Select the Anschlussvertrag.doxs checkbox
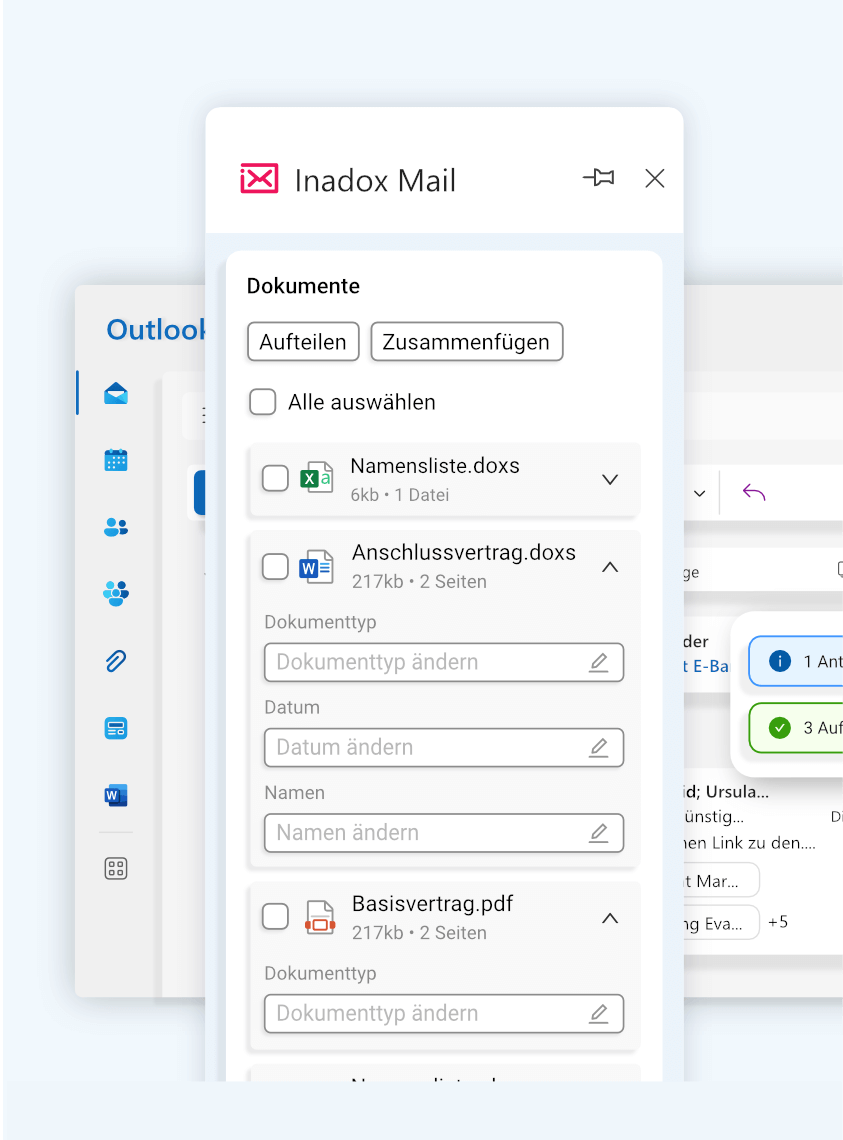 tap(275, 566)
